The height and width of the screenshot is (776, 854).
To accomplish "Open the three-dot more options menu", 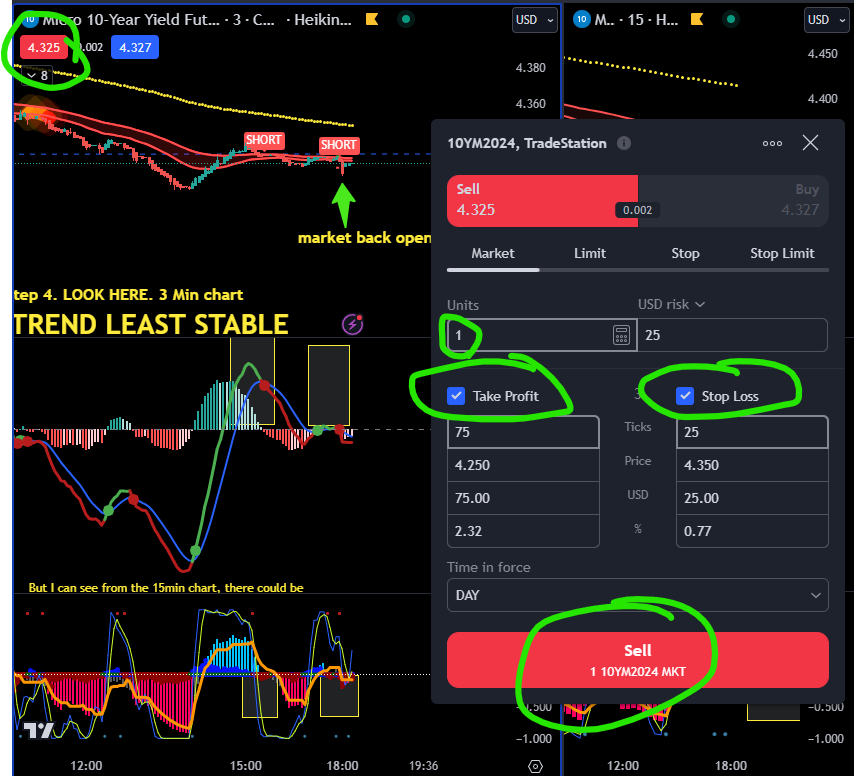I will [772, 143].
